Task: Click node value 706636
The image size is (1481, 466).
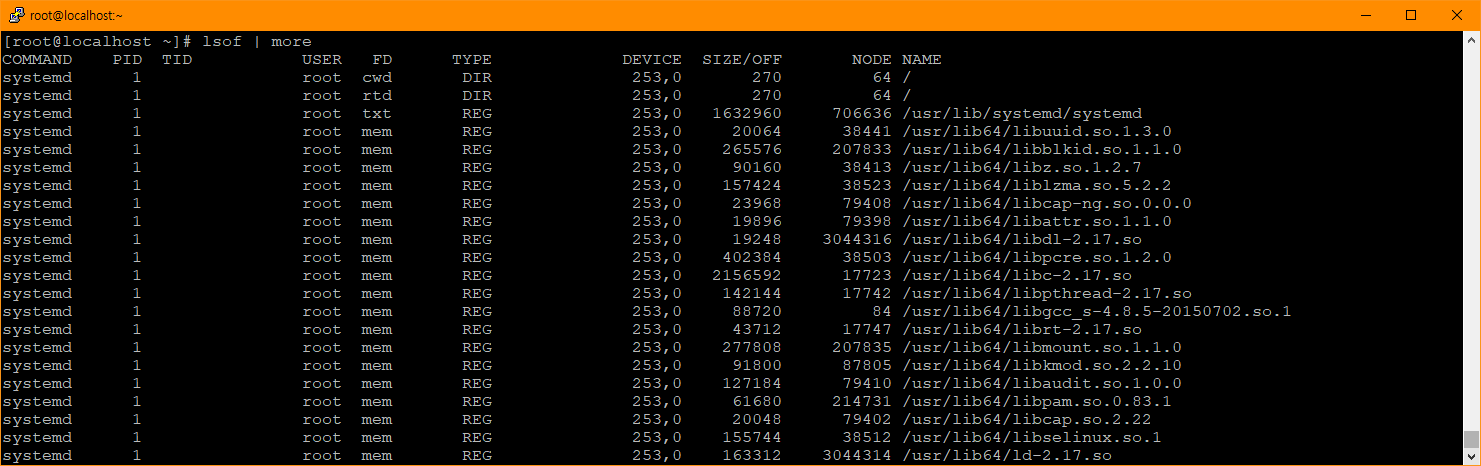Action: (862, 113)
